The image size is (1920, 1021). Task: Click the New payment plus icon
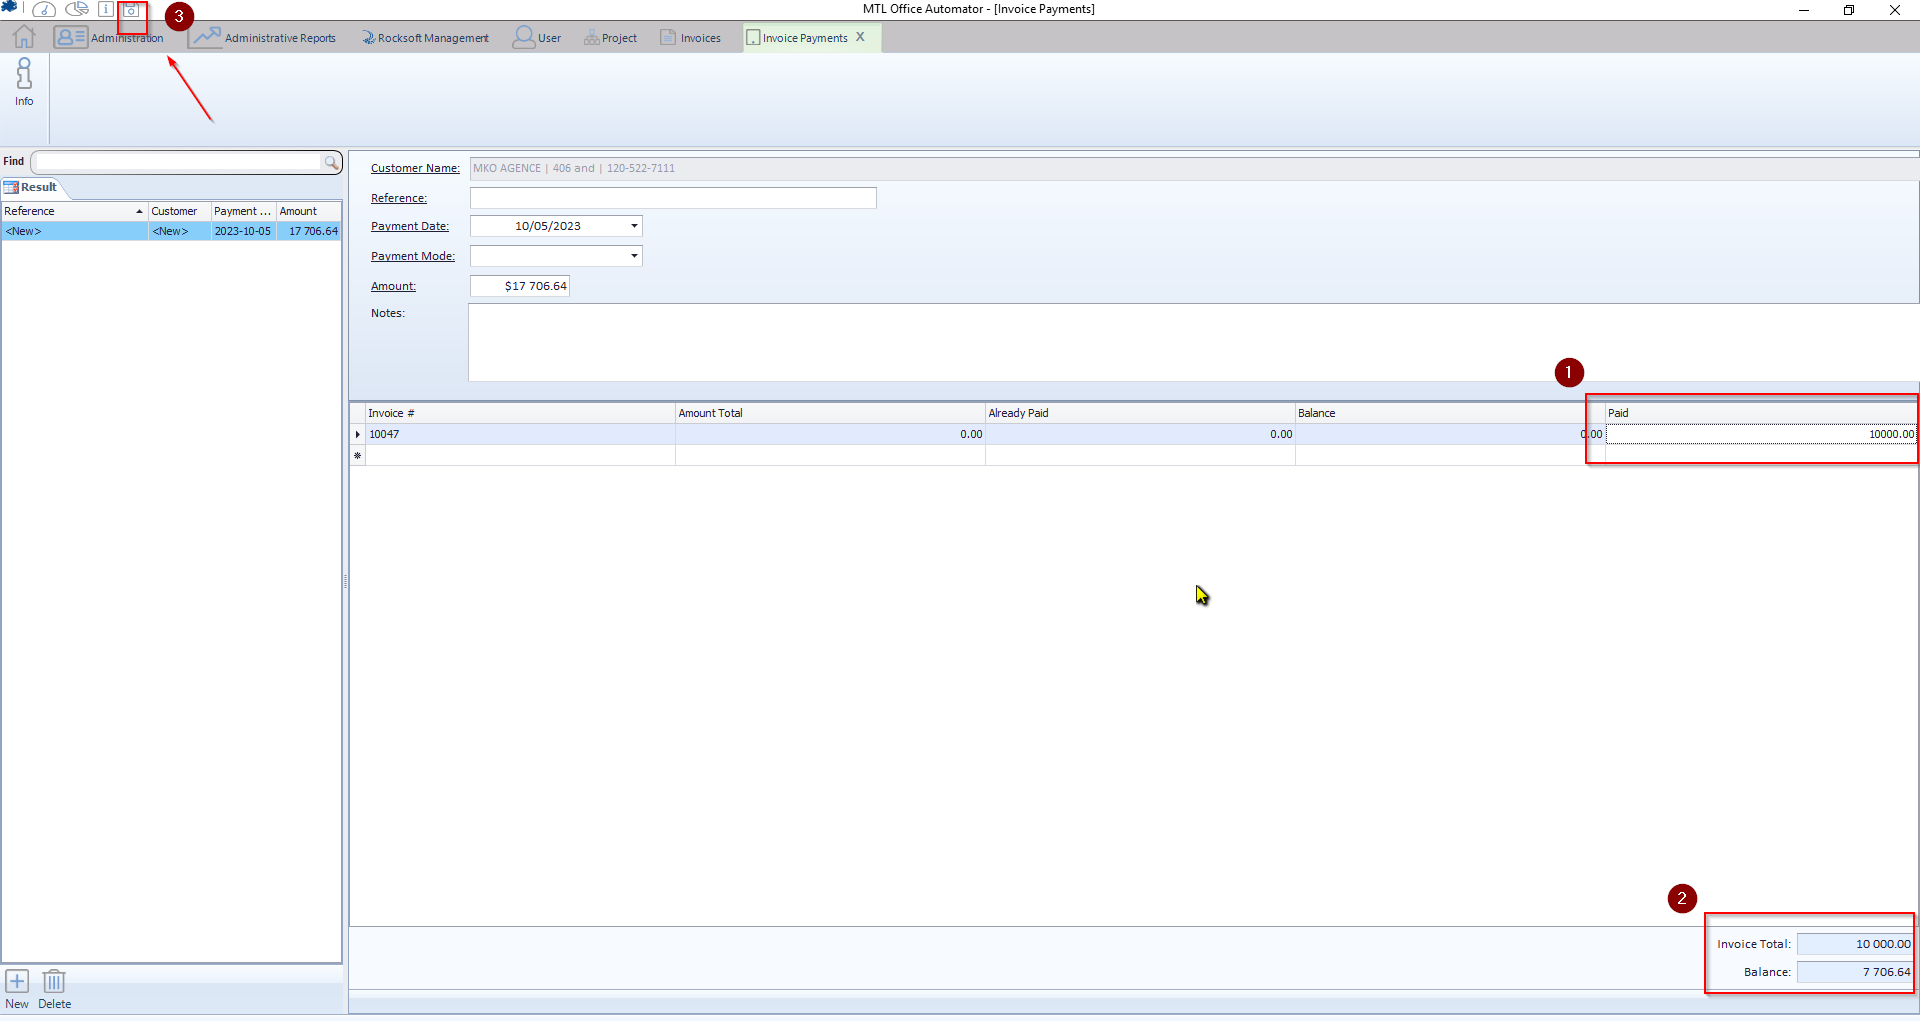[x=17, y=982]
